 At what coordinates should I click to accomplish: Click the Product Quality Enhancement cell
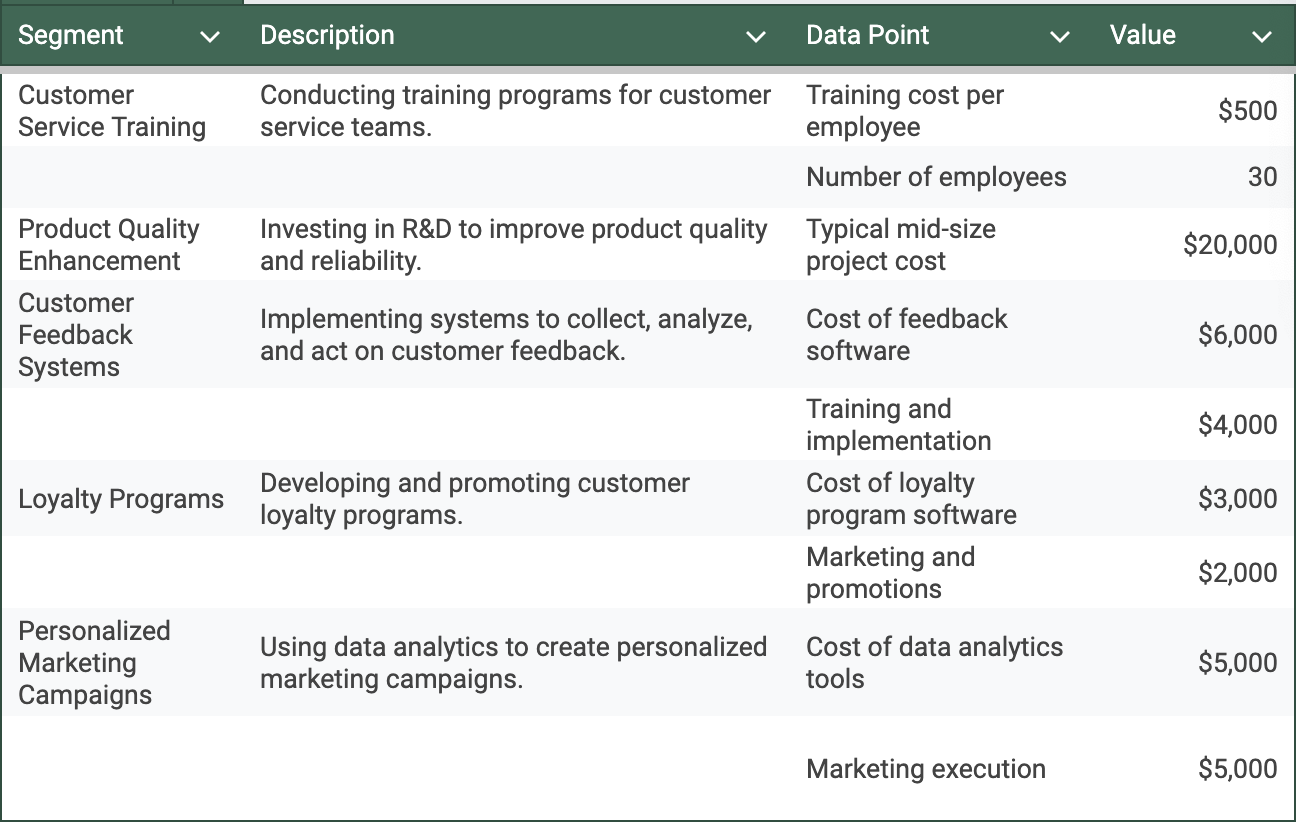109,245
